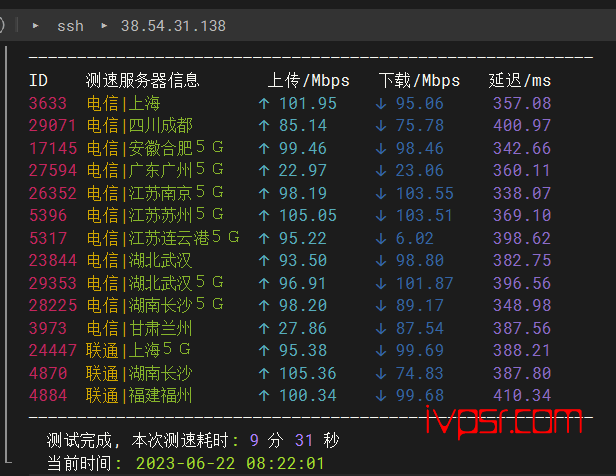Click upload value 85.14
Image resolution: width=616 pixels, height=476 pixels.
tap(303, 126)
